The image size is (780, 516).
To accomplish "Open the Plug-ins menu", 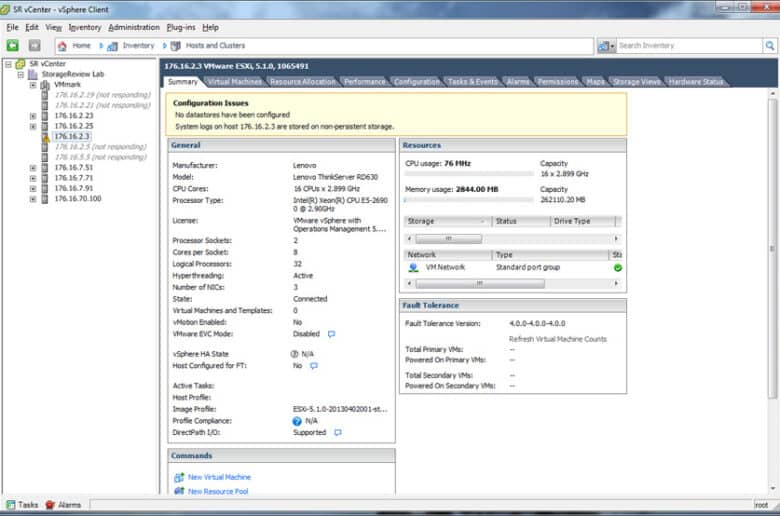I will tap(181, 27).
